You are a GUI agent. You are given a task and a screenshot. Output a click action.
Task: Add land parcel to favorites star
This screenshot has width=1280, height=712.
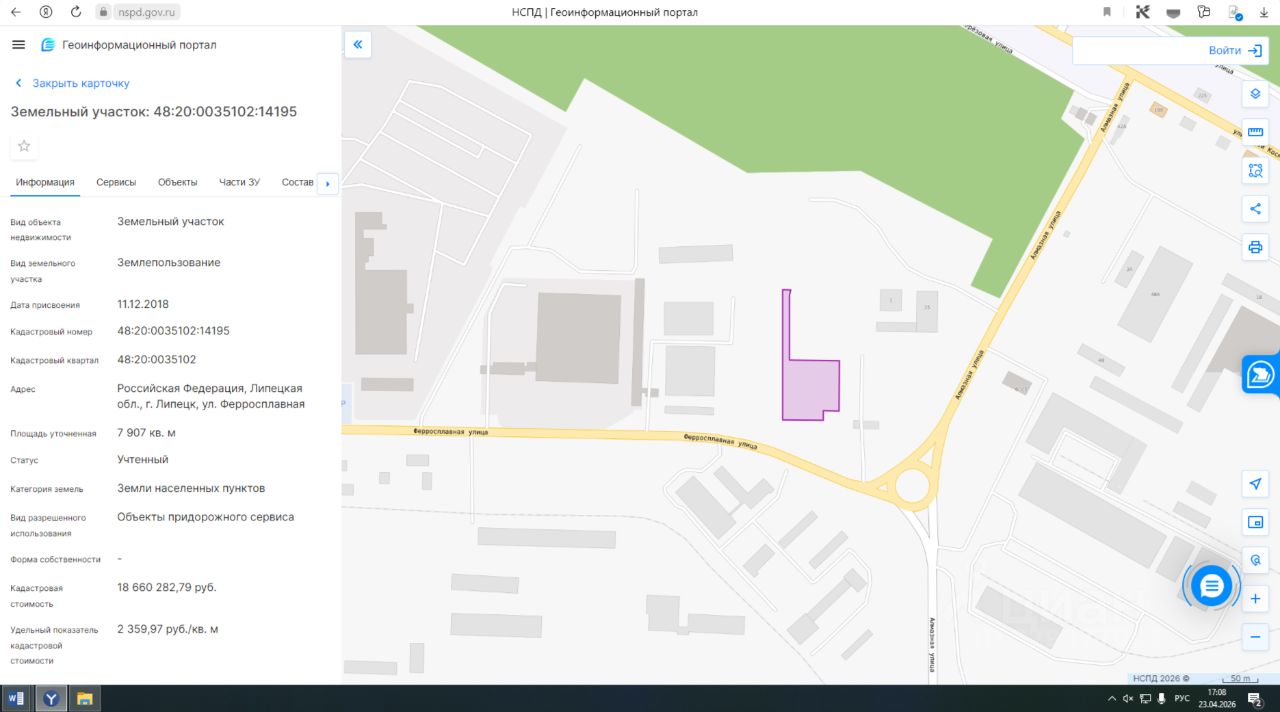pyautogui.click(x=24, y=146)
